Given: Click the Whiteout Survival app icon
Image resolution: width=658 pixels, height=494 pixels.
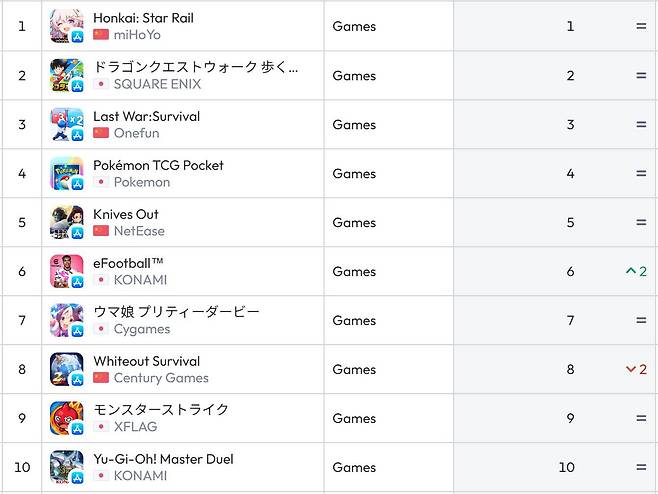Looking at the screenshot, I should (66, 370).
